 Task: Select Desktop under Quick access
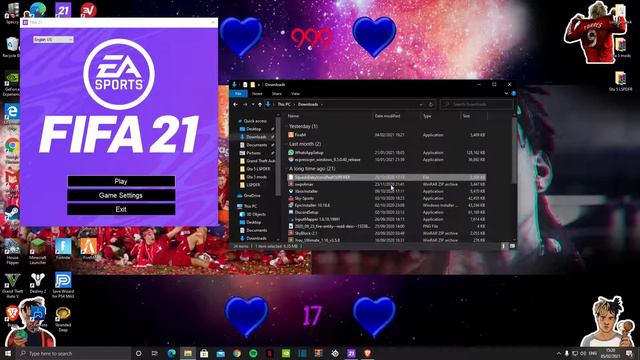tap(253, 129)
